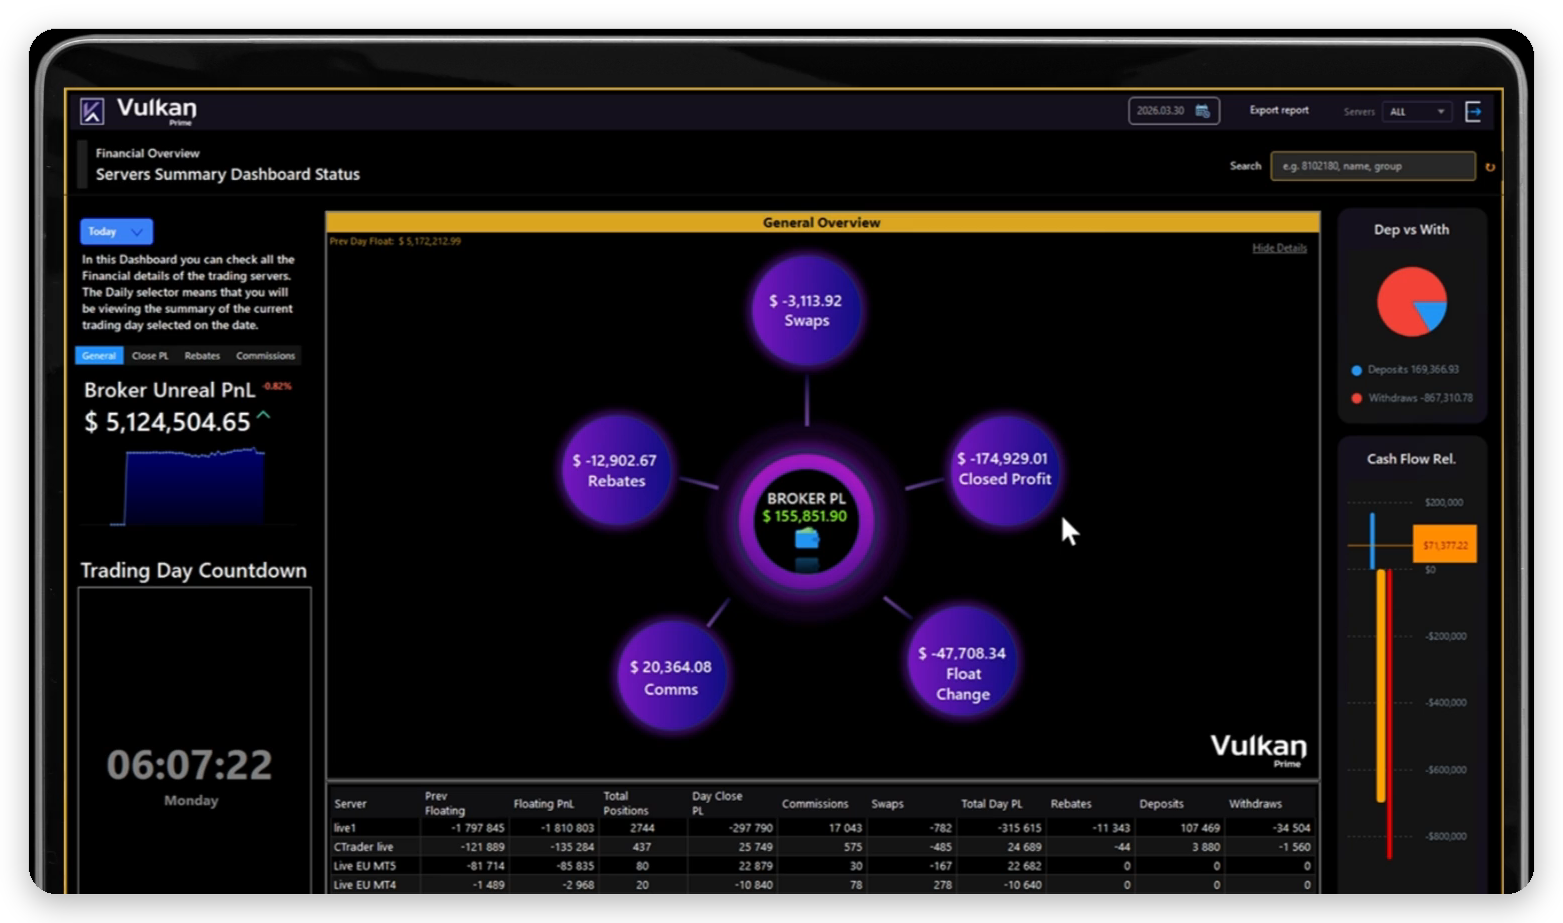Focus the search input field
Image resolution: width=1563 pixels, height=923 pixels.
click(x=1373, y=166)
